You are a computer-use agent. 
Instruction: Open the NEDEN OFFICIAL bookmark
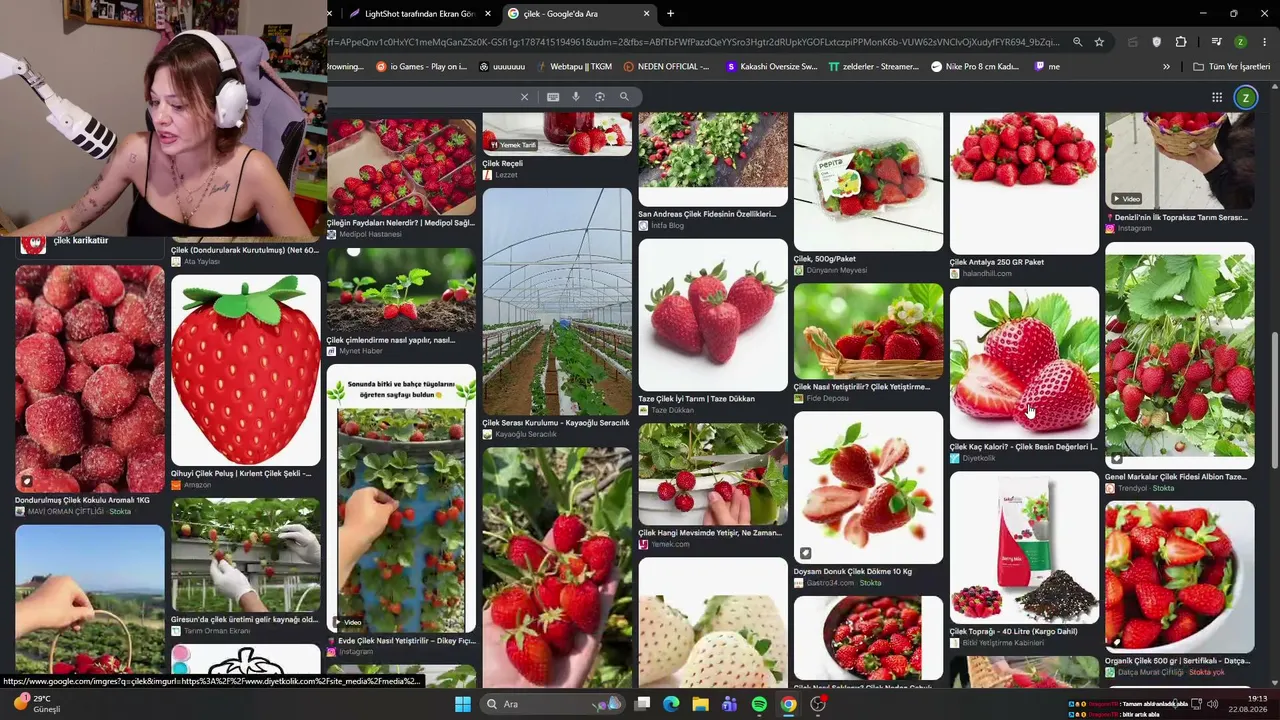666,67
